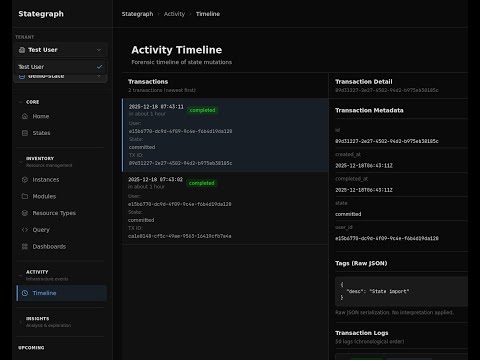Click the Transaction Detail subtitle ID
This screenshot has height=360, width=480.
[x=387, y=90]
